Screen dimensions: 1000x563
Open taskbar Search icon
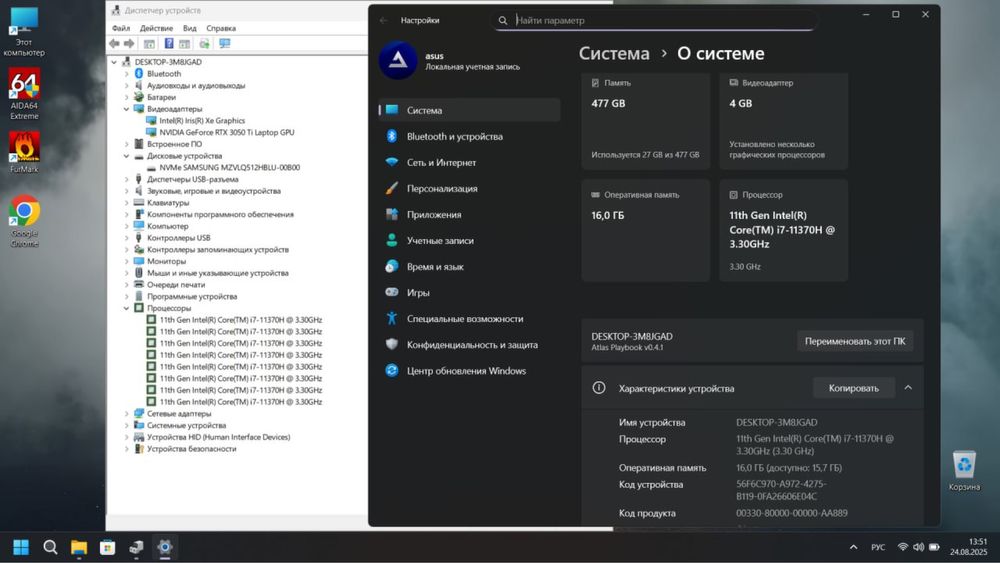click(x=50, y=547)
